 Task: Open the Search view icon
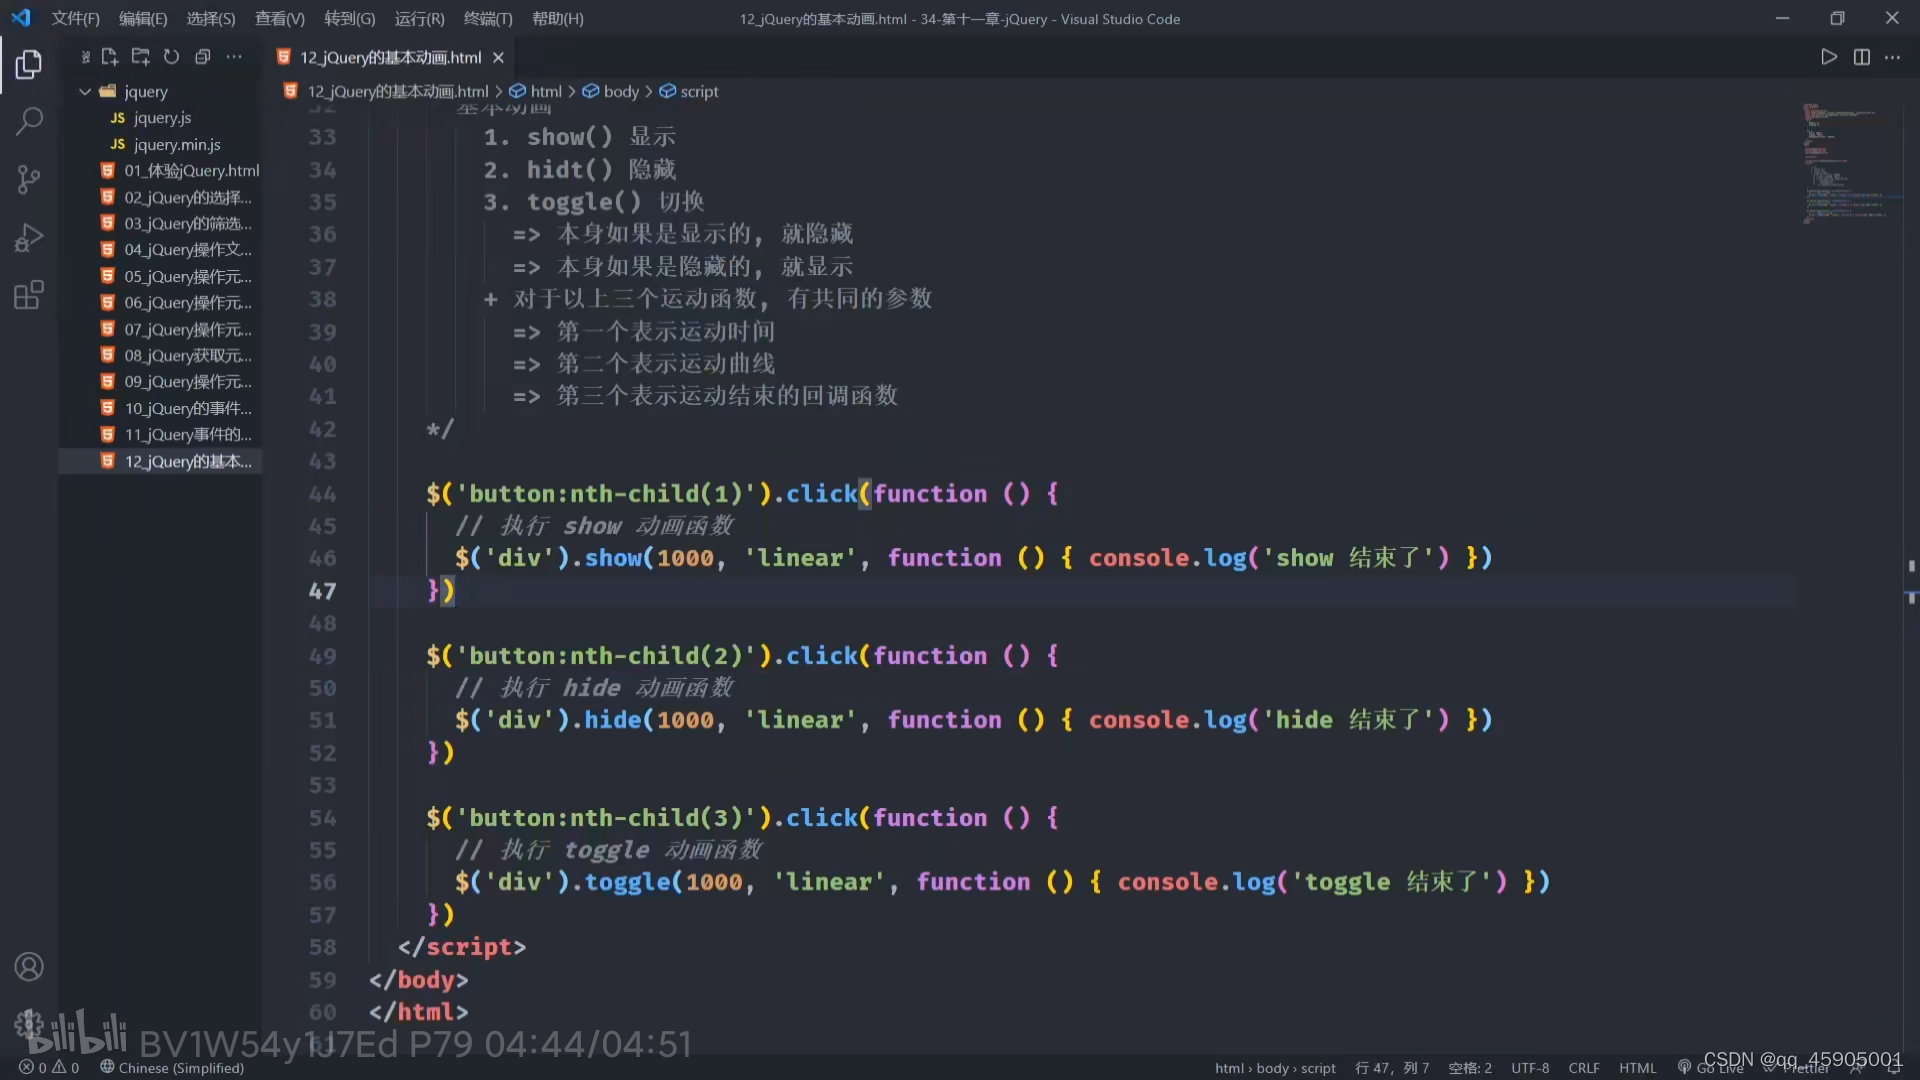click(x=29, y=121)
